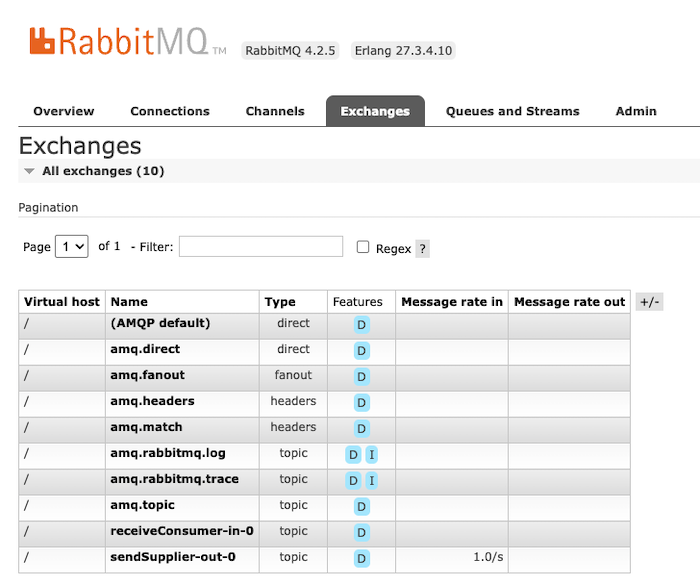
Task: Open the Connections tab
Action: 170,111
